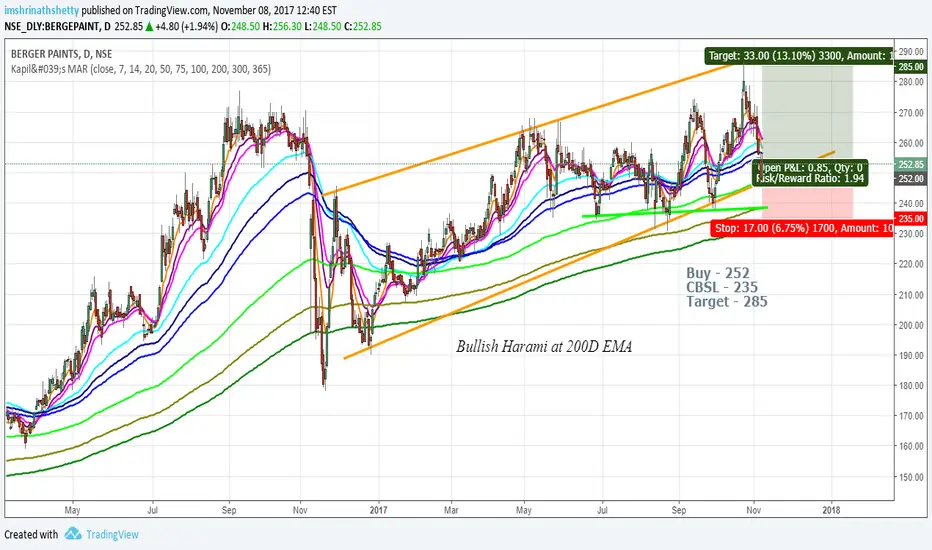This screenshot has width=932, height=550.
Task: Click the 285.00 target price tag
Action: tap(910, 67)
